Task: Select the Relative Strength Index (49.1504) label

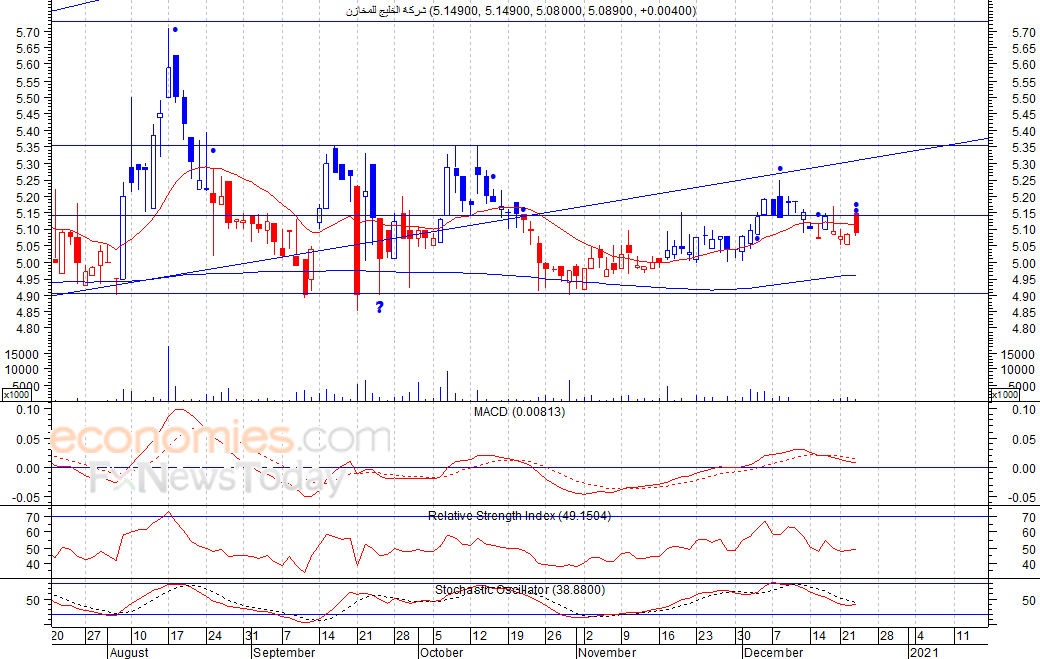Action: (519, 516)
